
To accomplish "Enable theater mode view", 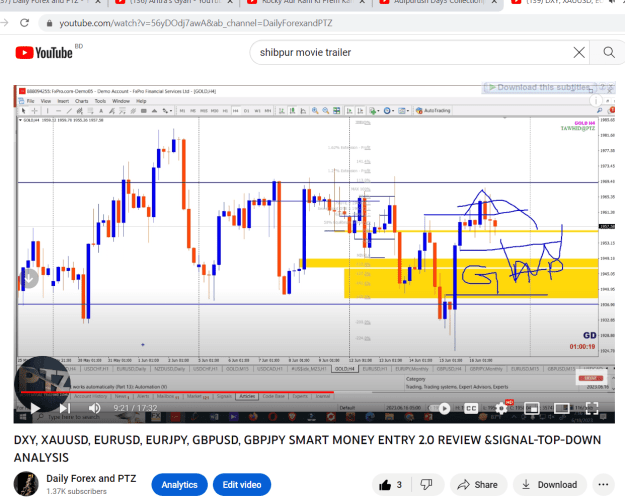I will [562, 408].
